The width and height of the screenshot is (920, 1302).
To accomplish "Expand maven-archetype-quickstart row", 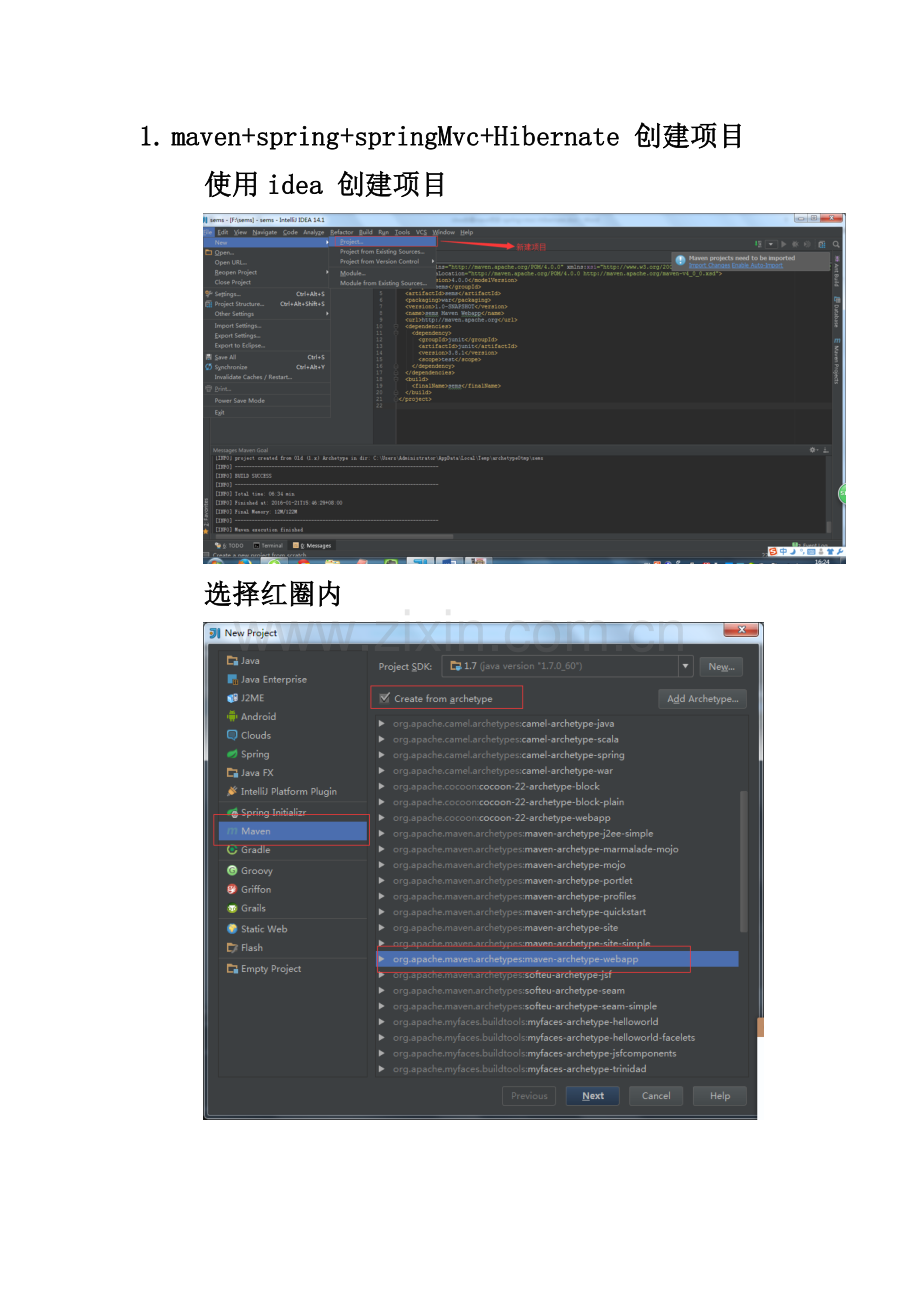I will (x=382, y=912).
